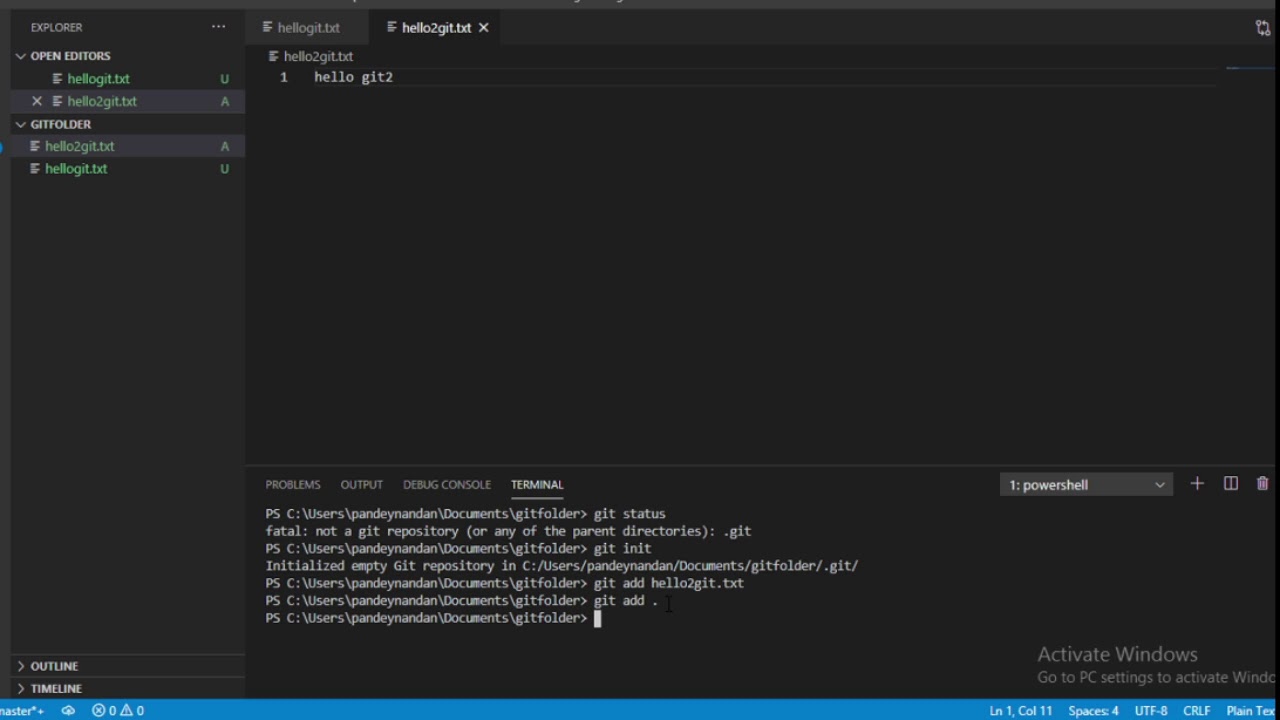Click 'git add hello2git.txt' command in terminal
The width and height of the screenshot is (1280, 720).
[x=669, y=583]
